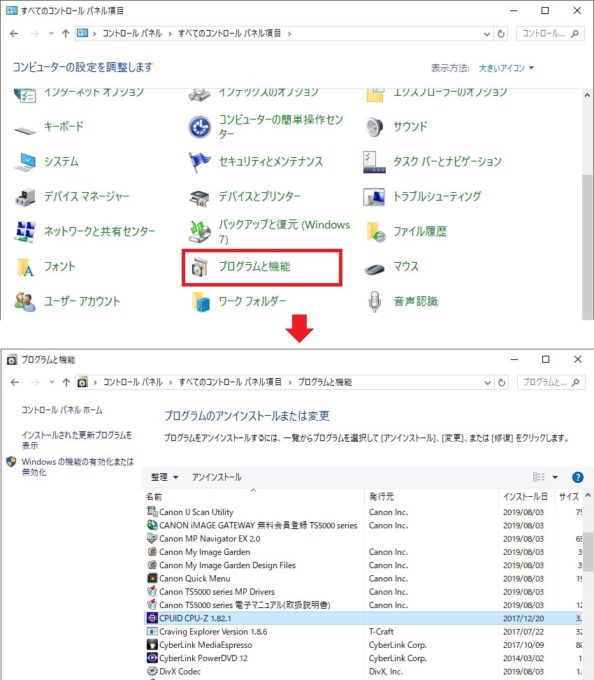The image size is (594, 680).
Task: Refresh the Control Panel items window
Action: coord(501,33)
